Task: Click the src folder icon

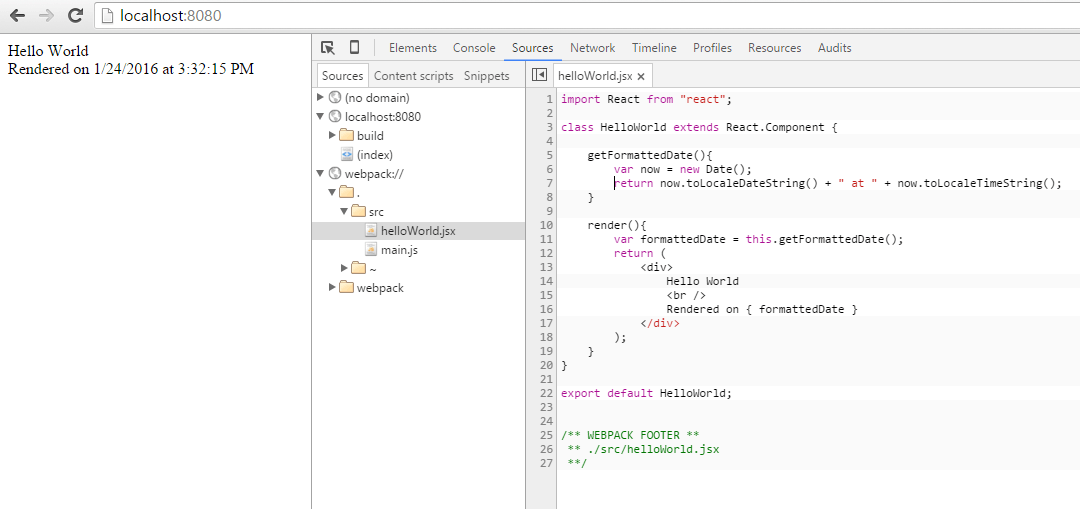Action: coord(359,211)
